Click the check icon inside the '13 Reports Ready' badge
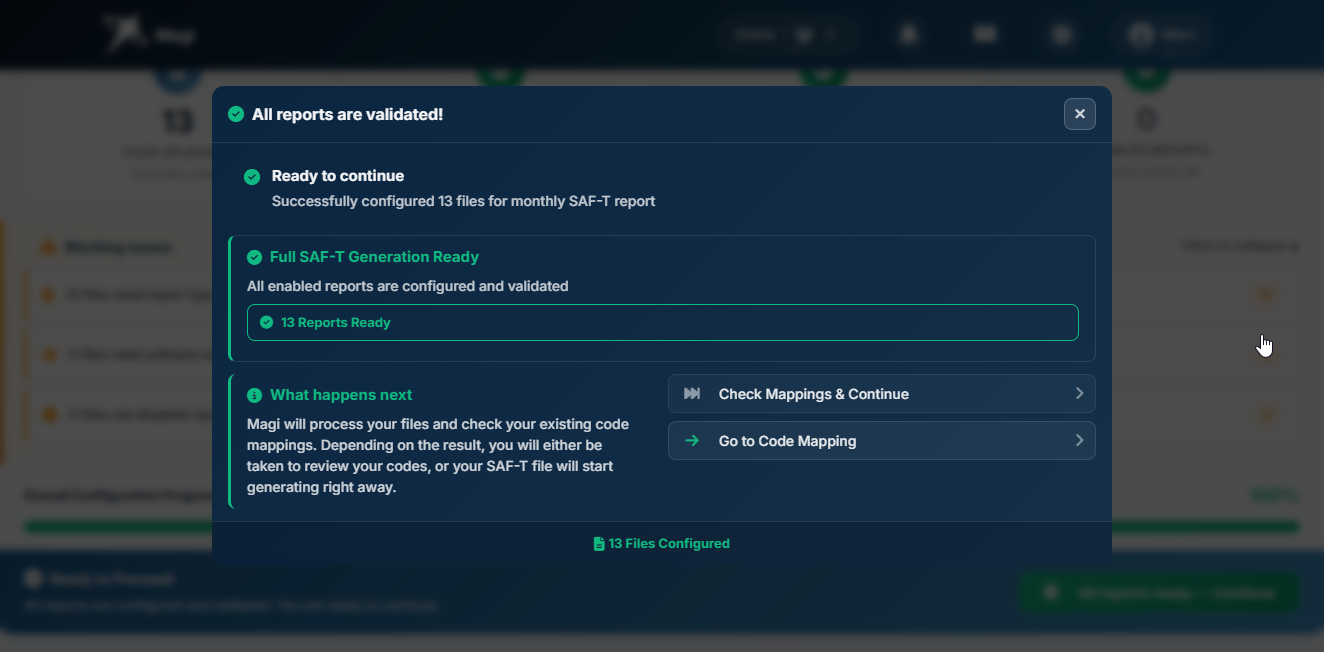Screen dimensions: 1324x652 pos(266,323)
